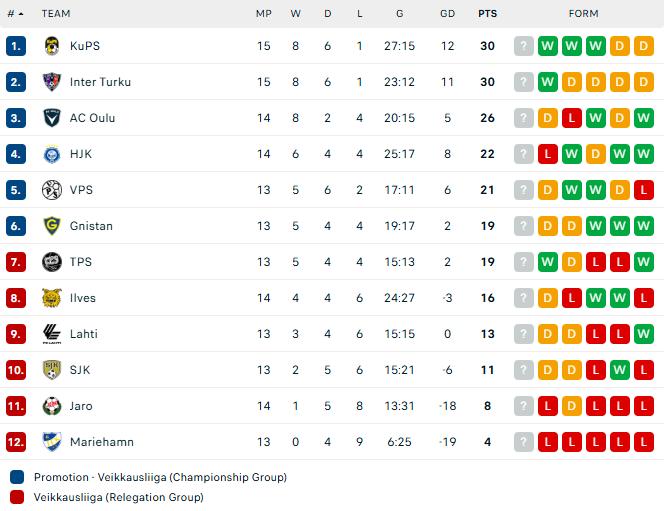The image size is (665, 511).
Task: Click the Jaro team name
Action: [81, 406]
